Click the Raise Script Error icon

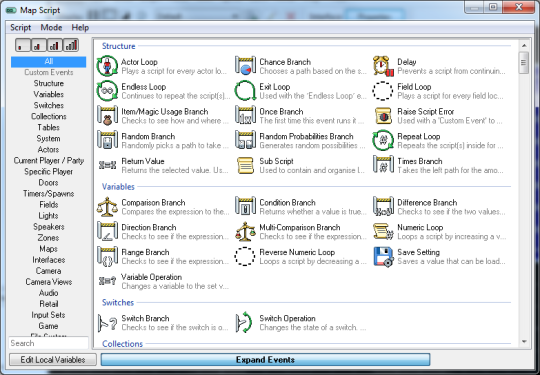[383, 115]
